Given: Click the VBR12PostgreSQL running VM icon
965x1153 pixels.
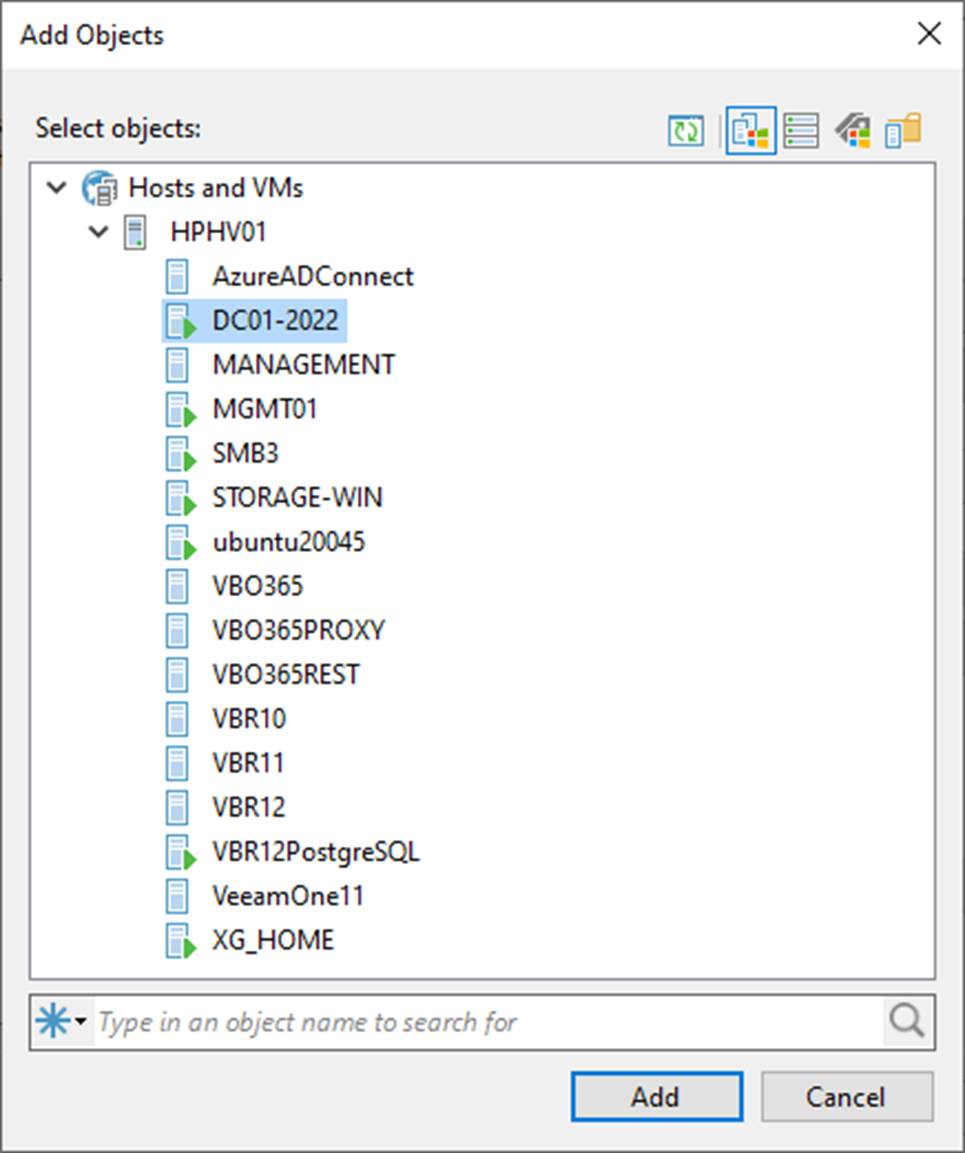Looking at the screenshot, I should coord(181,852).
